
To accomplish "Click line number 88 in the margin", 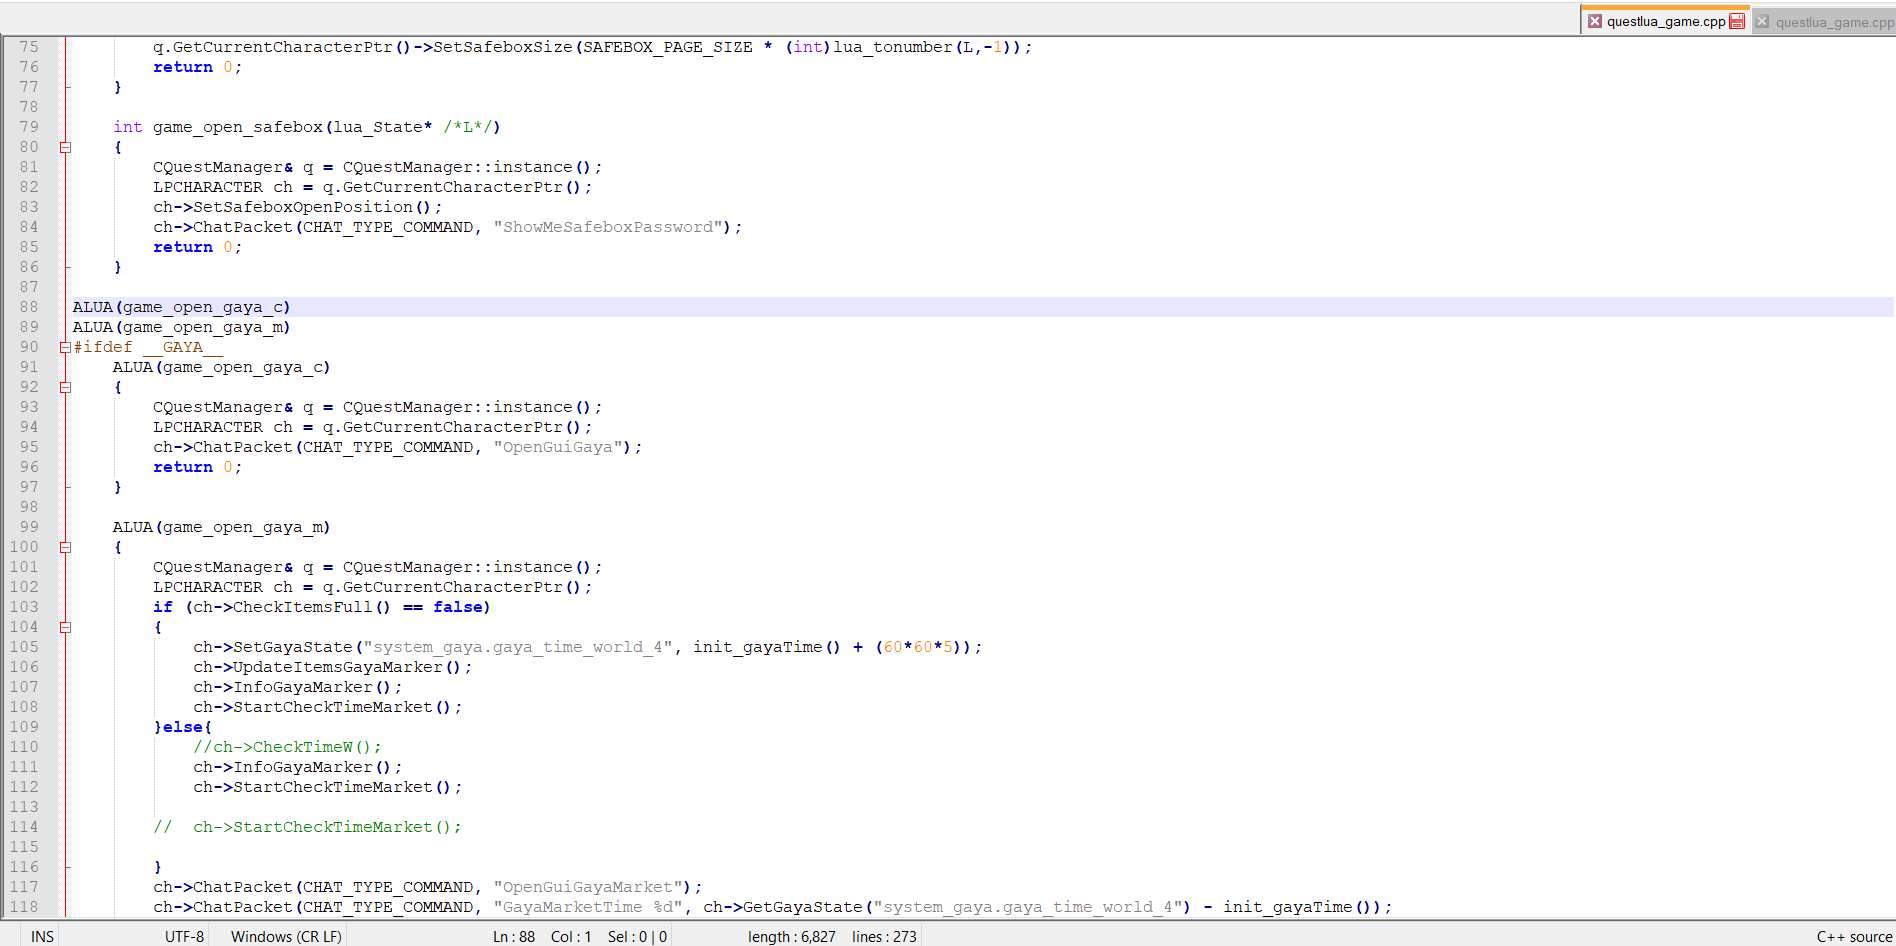I will coord(29,307).
